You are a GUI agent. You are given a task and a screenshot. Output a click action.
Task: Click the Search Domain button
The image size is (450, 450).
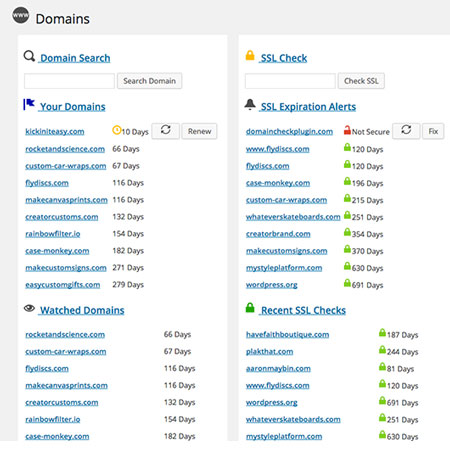point(149,81)
